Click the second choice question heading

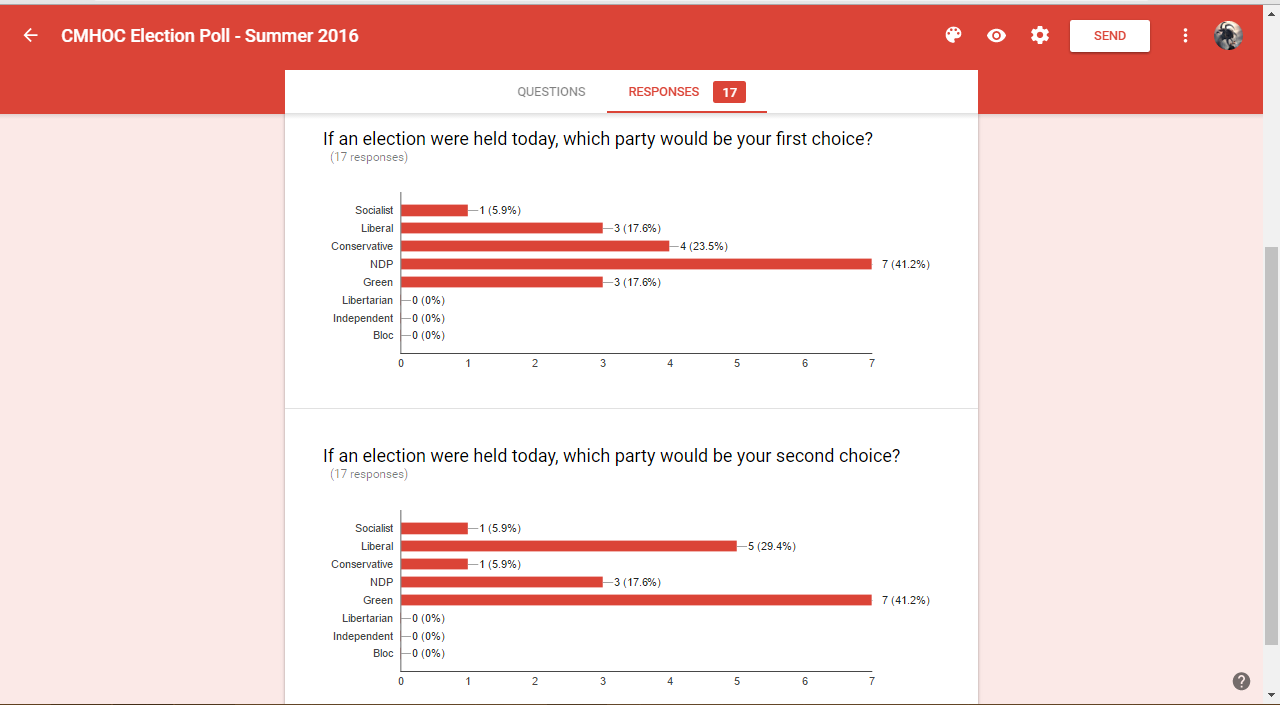pyautogui.click(x=611, y=456)
